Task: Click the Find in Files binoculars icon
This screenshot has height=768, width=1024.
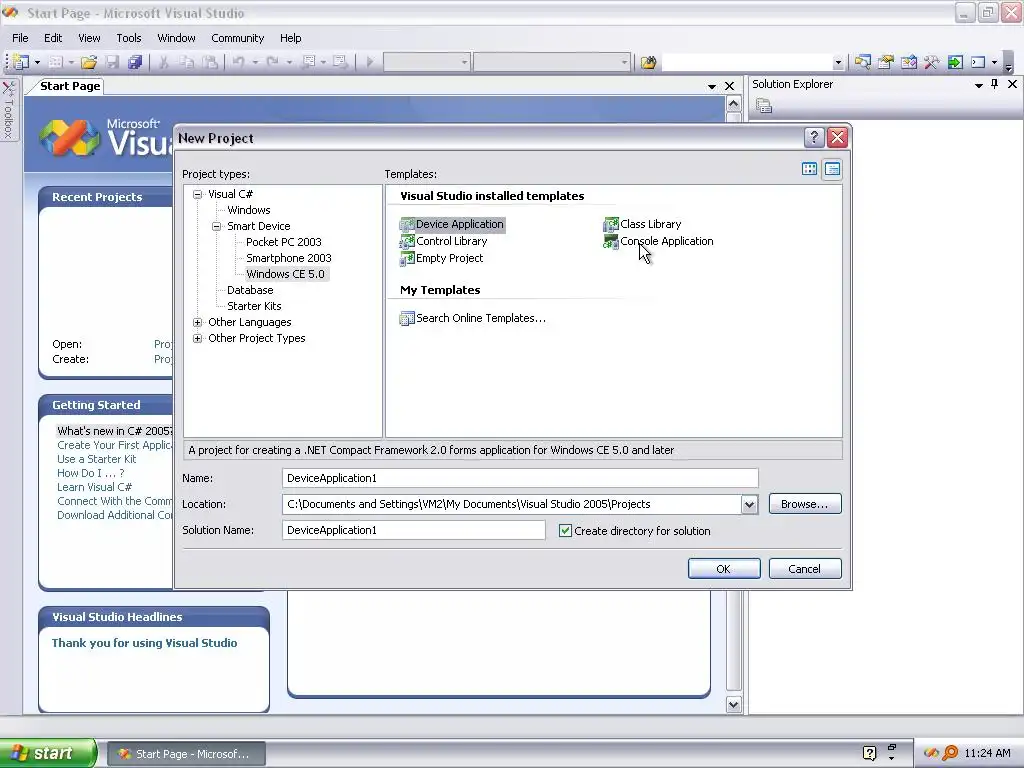Action: click(x=648, y=62)
